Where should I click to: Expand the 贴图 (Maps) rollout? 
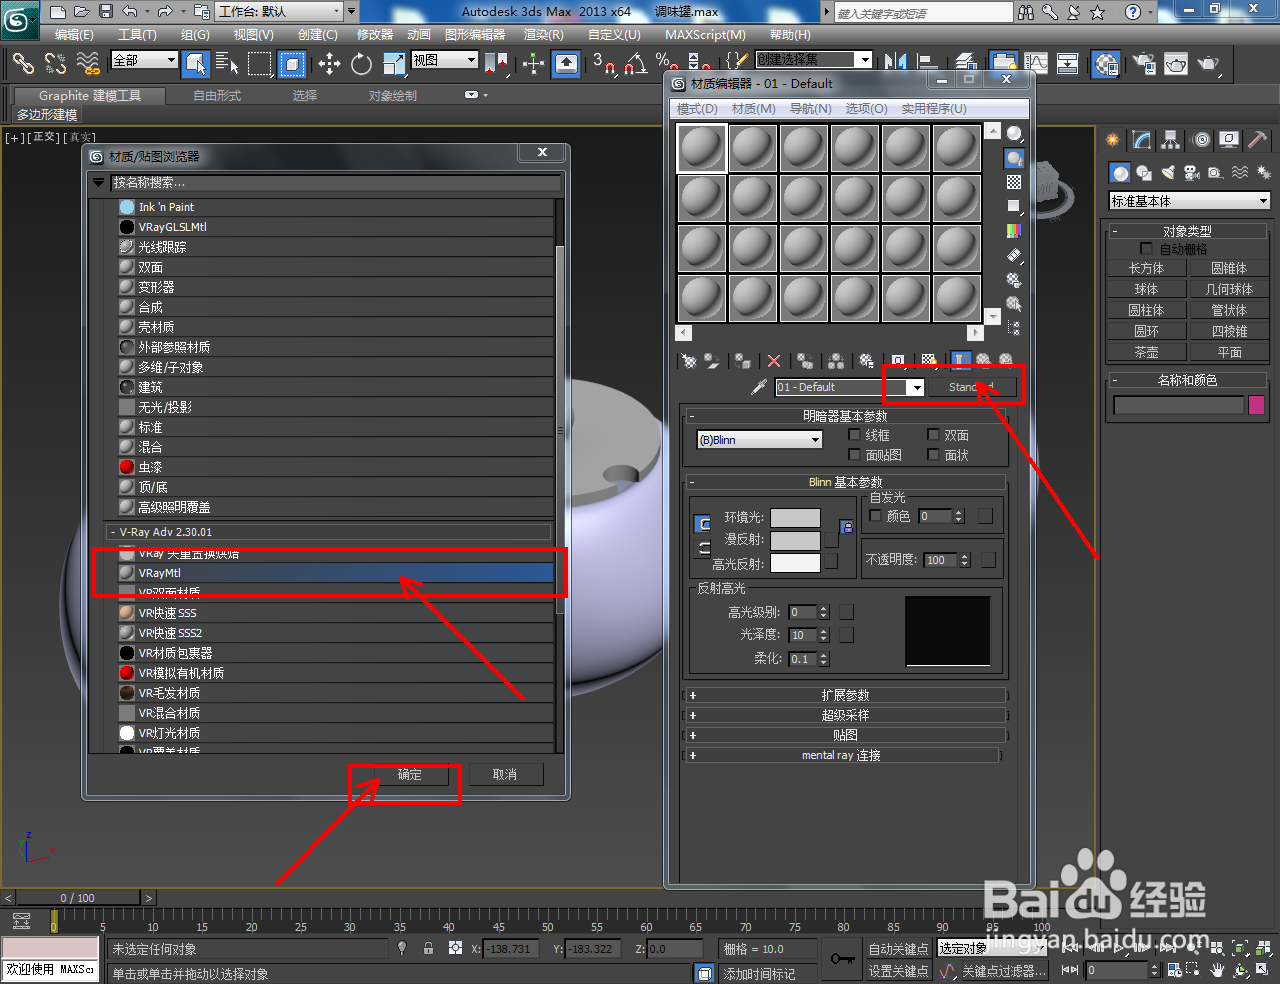[845, 735]
